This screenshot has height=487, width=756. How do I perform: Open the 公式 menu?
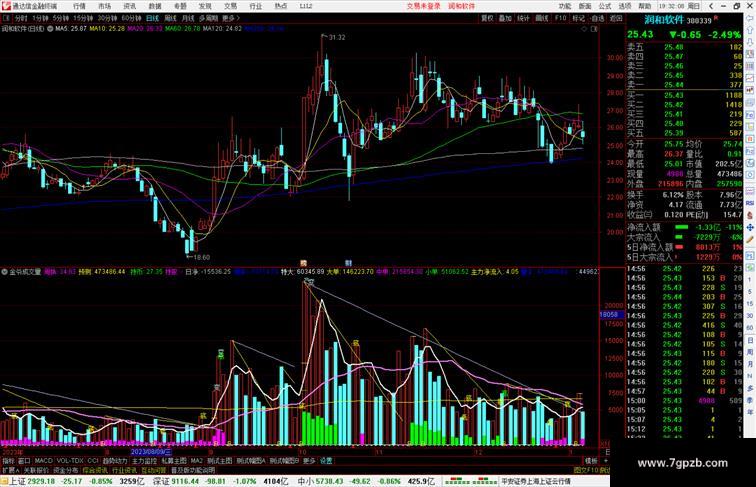pos(605,6)
